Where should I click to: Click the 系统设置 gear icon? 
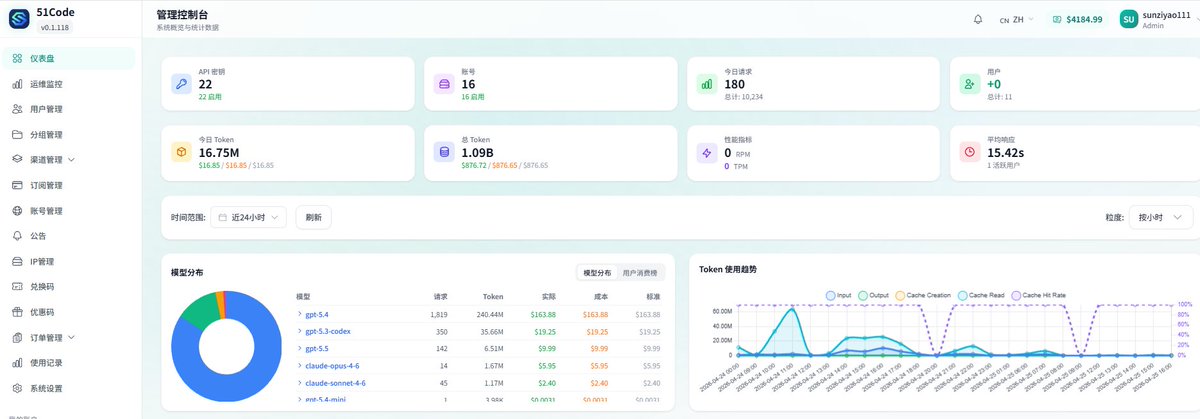click(x=17, y=388)
